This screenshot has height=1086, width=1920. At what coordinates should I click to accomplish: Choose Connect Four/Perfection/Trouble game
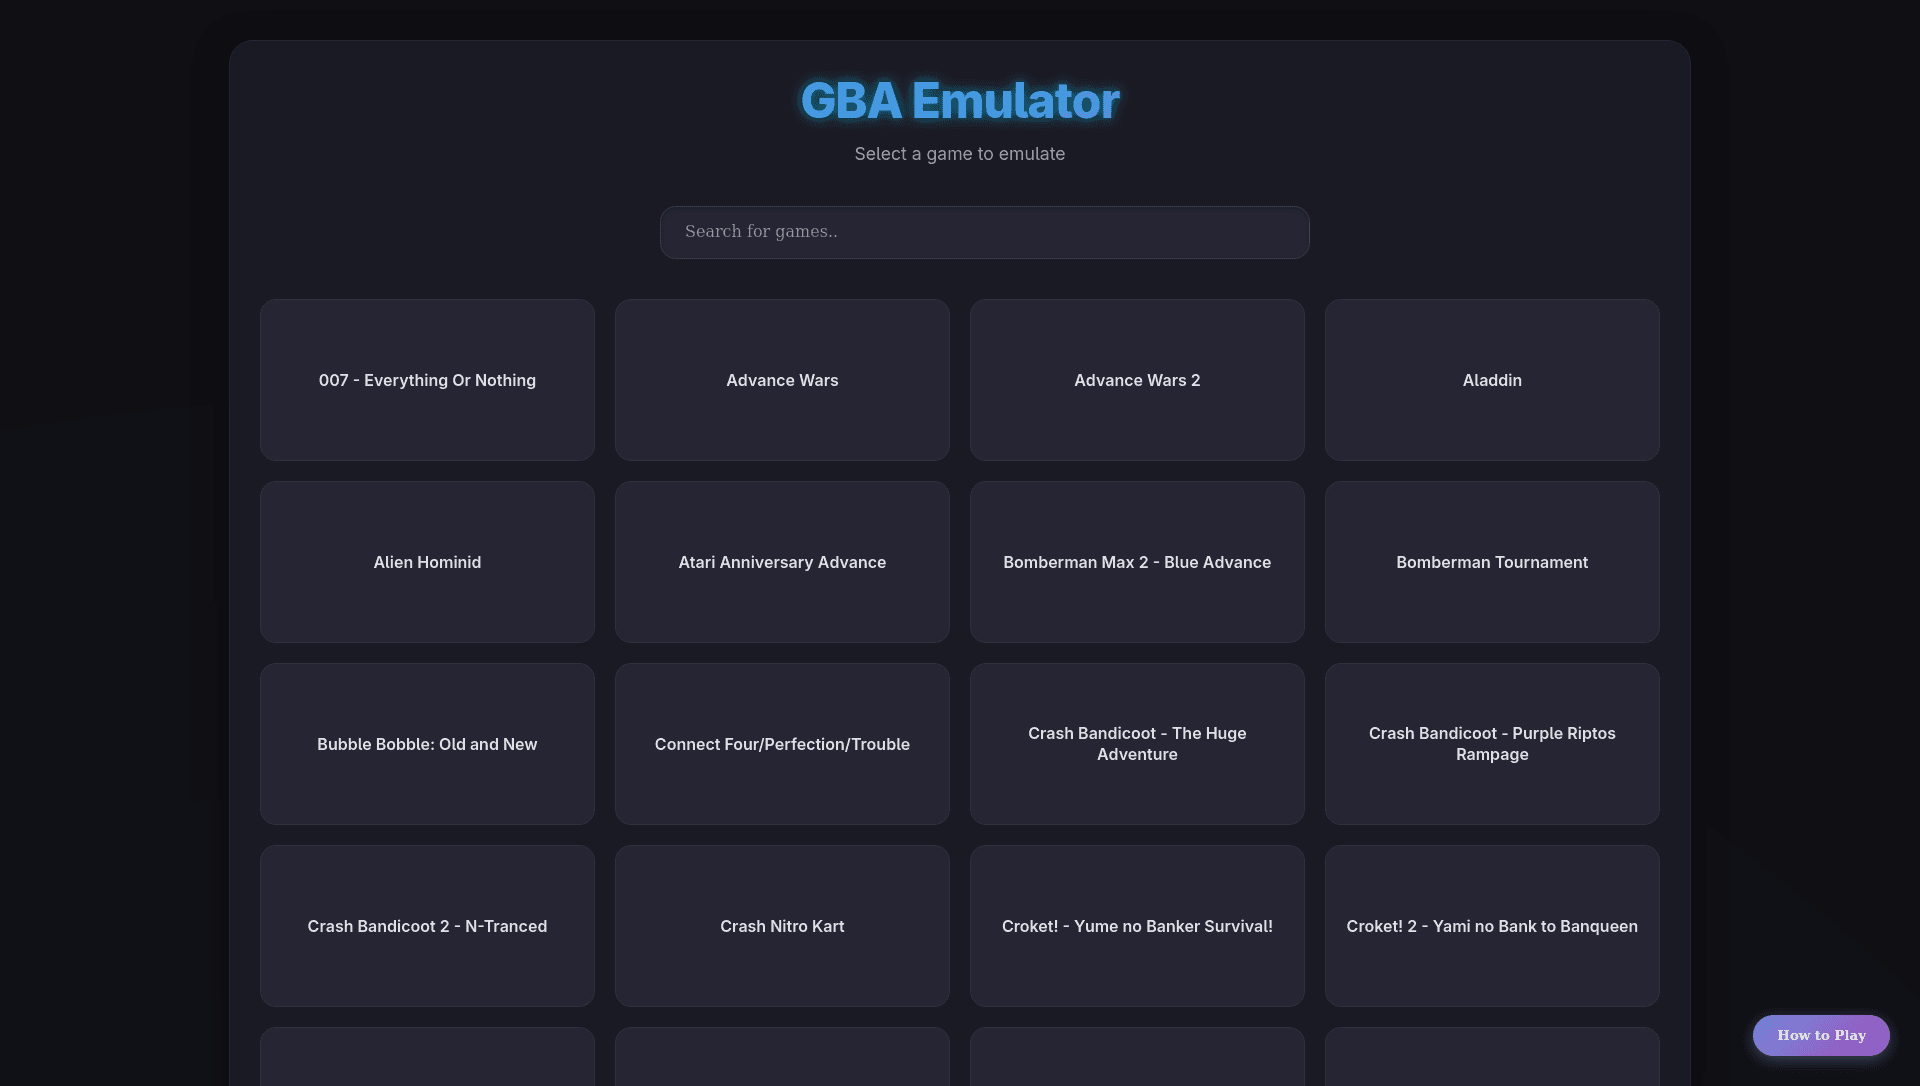click(x=782, y=744)
